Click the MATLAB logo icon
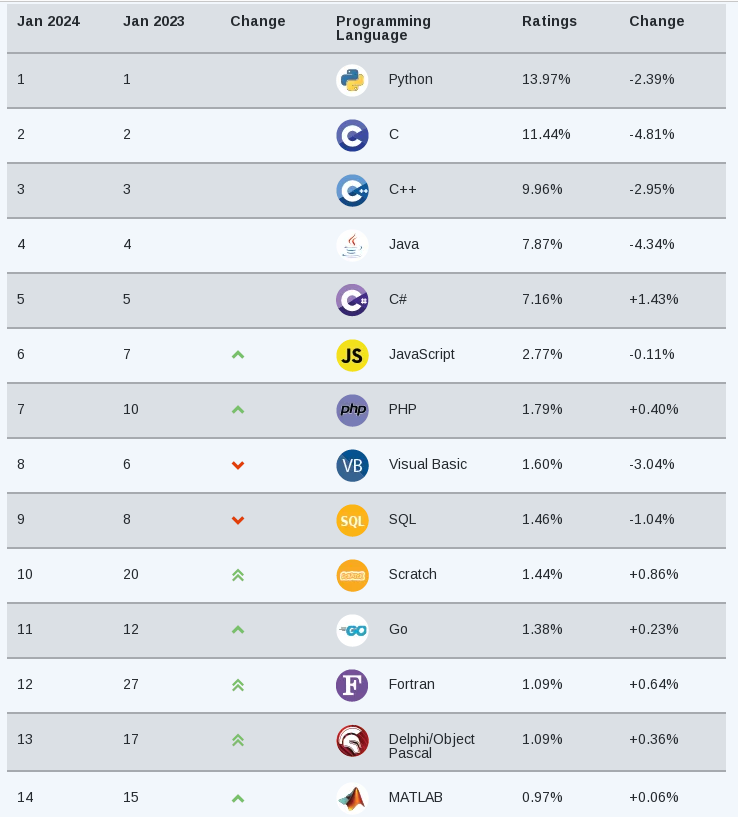 point(352,798)
